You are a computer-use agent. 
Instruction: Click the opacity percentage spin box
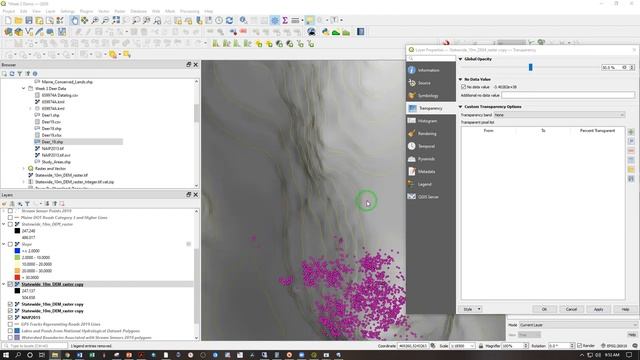tap(618, 67)
